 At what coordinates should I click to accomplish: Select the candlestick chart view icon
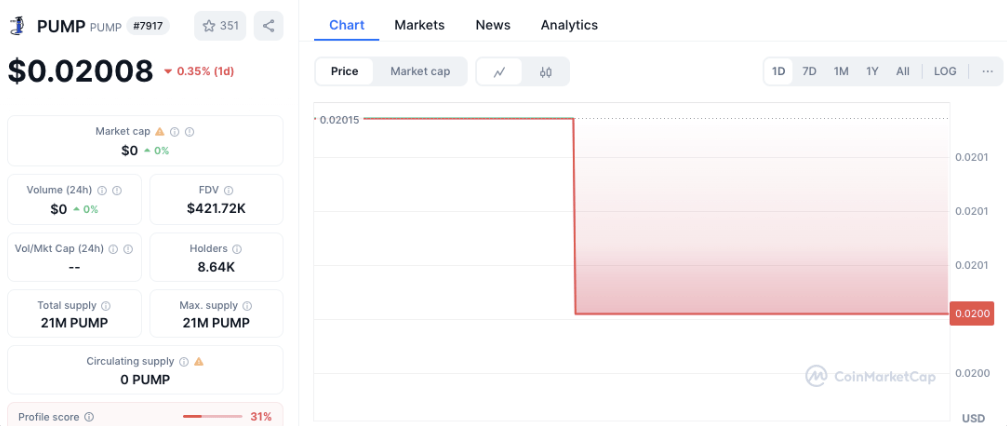click(x=545, y=71)
